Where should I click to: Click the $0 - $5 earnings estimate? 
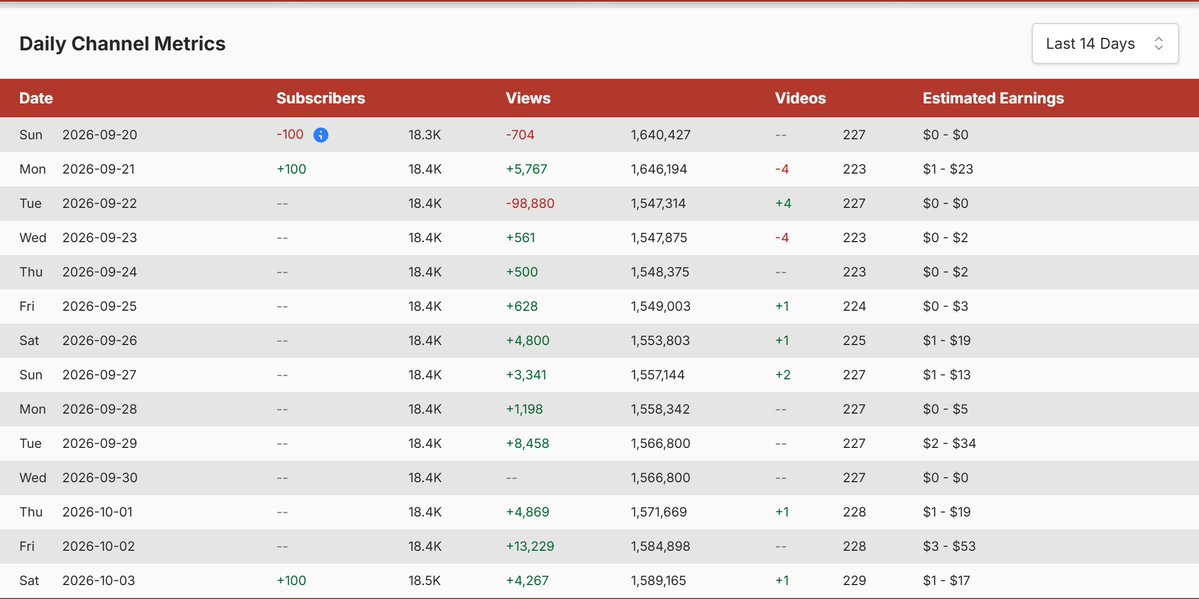(x=945, y=409)
